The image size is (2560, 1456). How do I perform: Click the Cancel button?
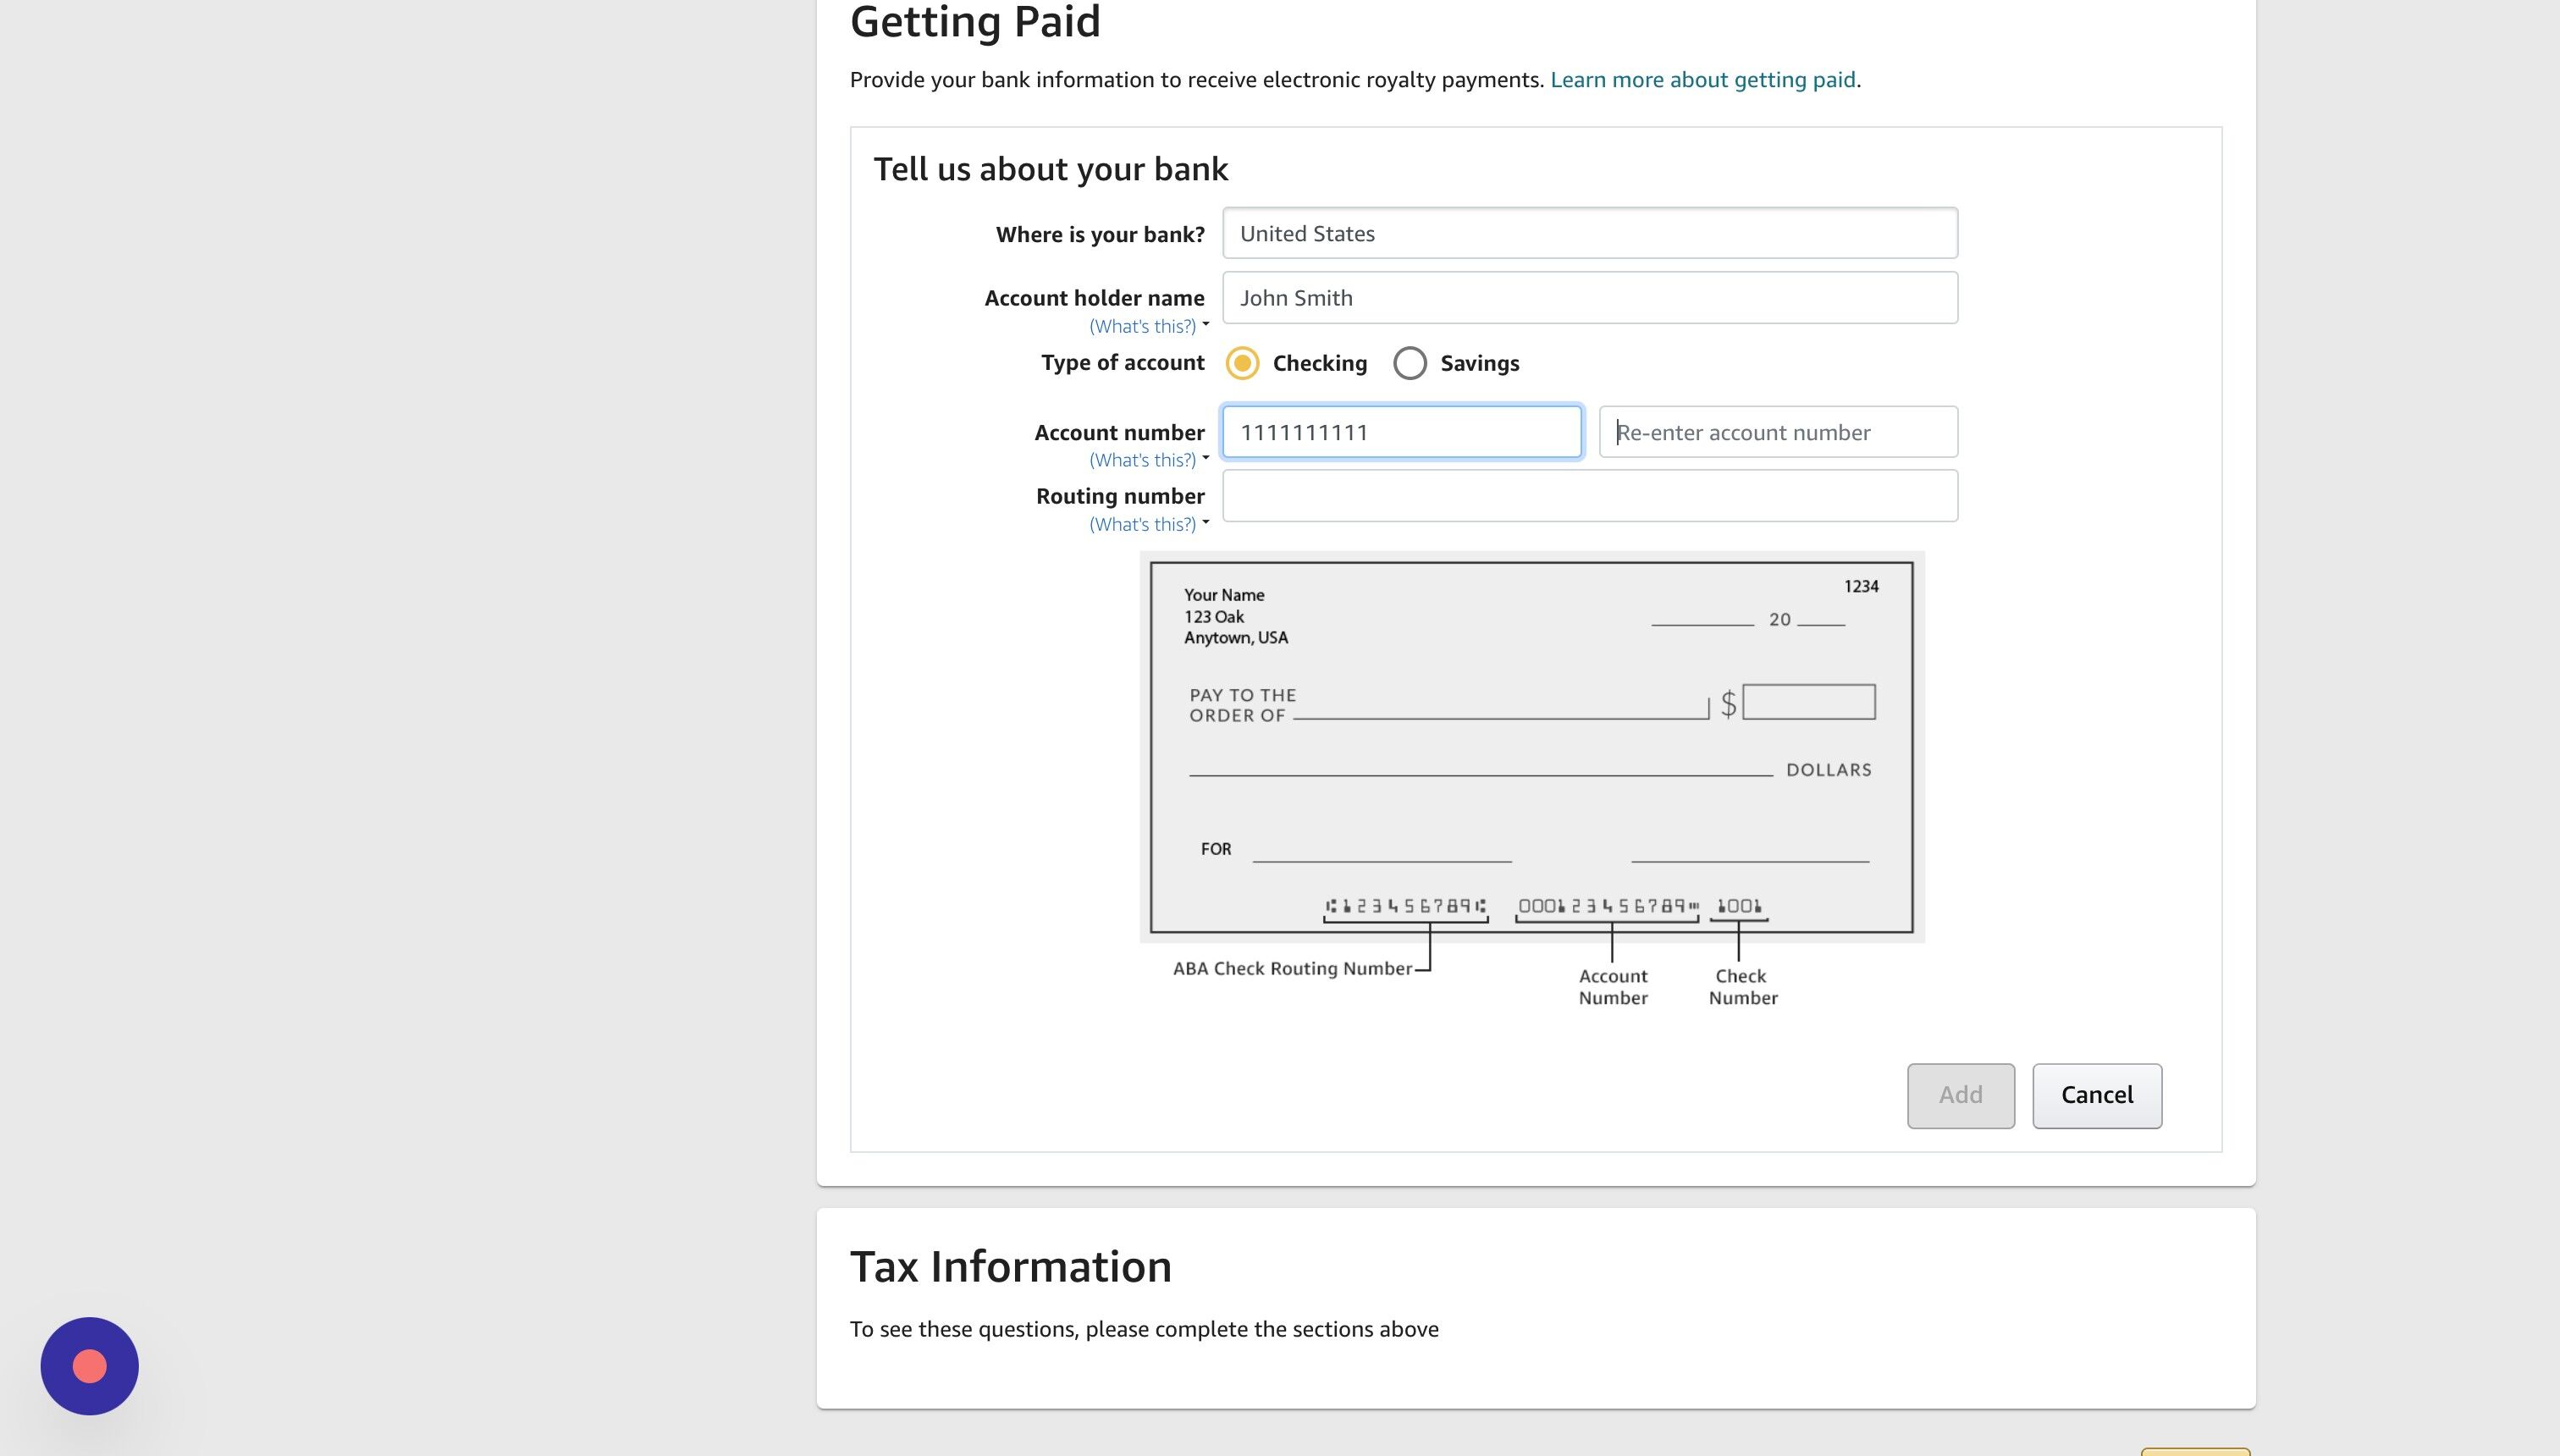tap(2097, 1095)
